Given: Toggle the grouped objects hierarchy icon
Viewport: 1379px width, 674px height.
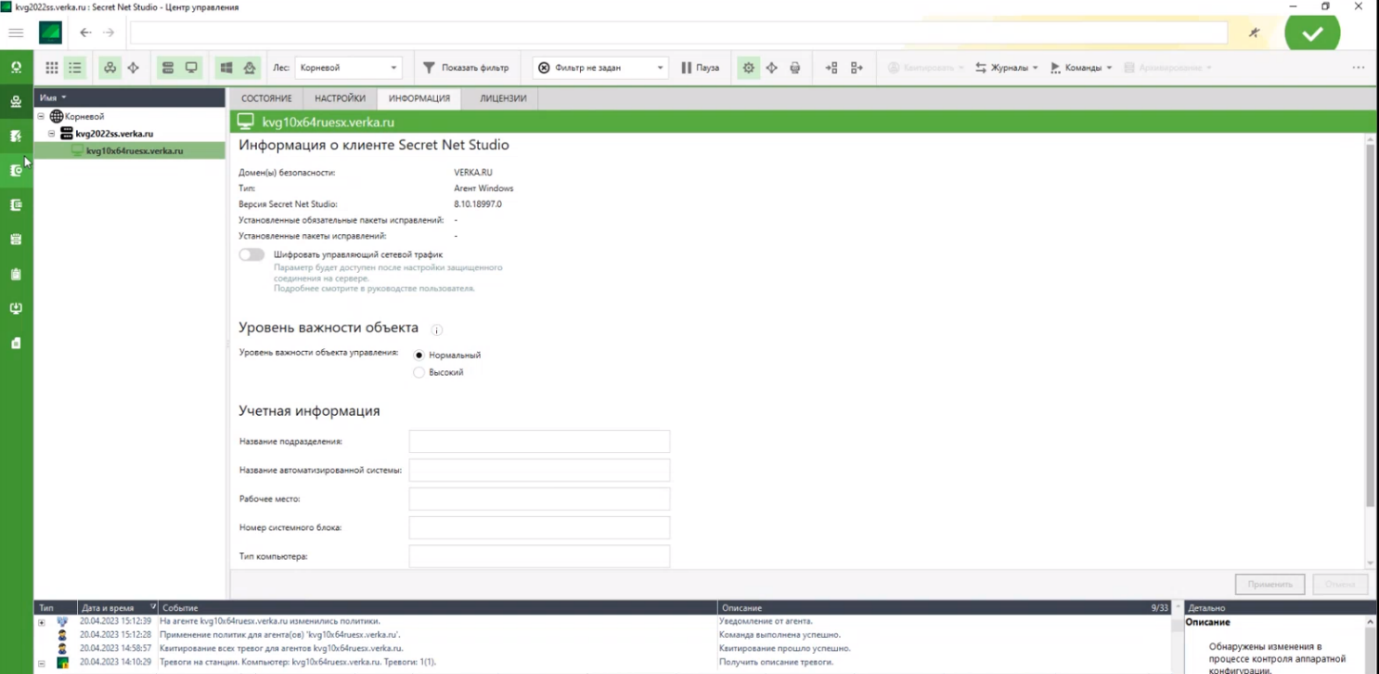Looking at the screenshot, I should click(x=110, y=68).
